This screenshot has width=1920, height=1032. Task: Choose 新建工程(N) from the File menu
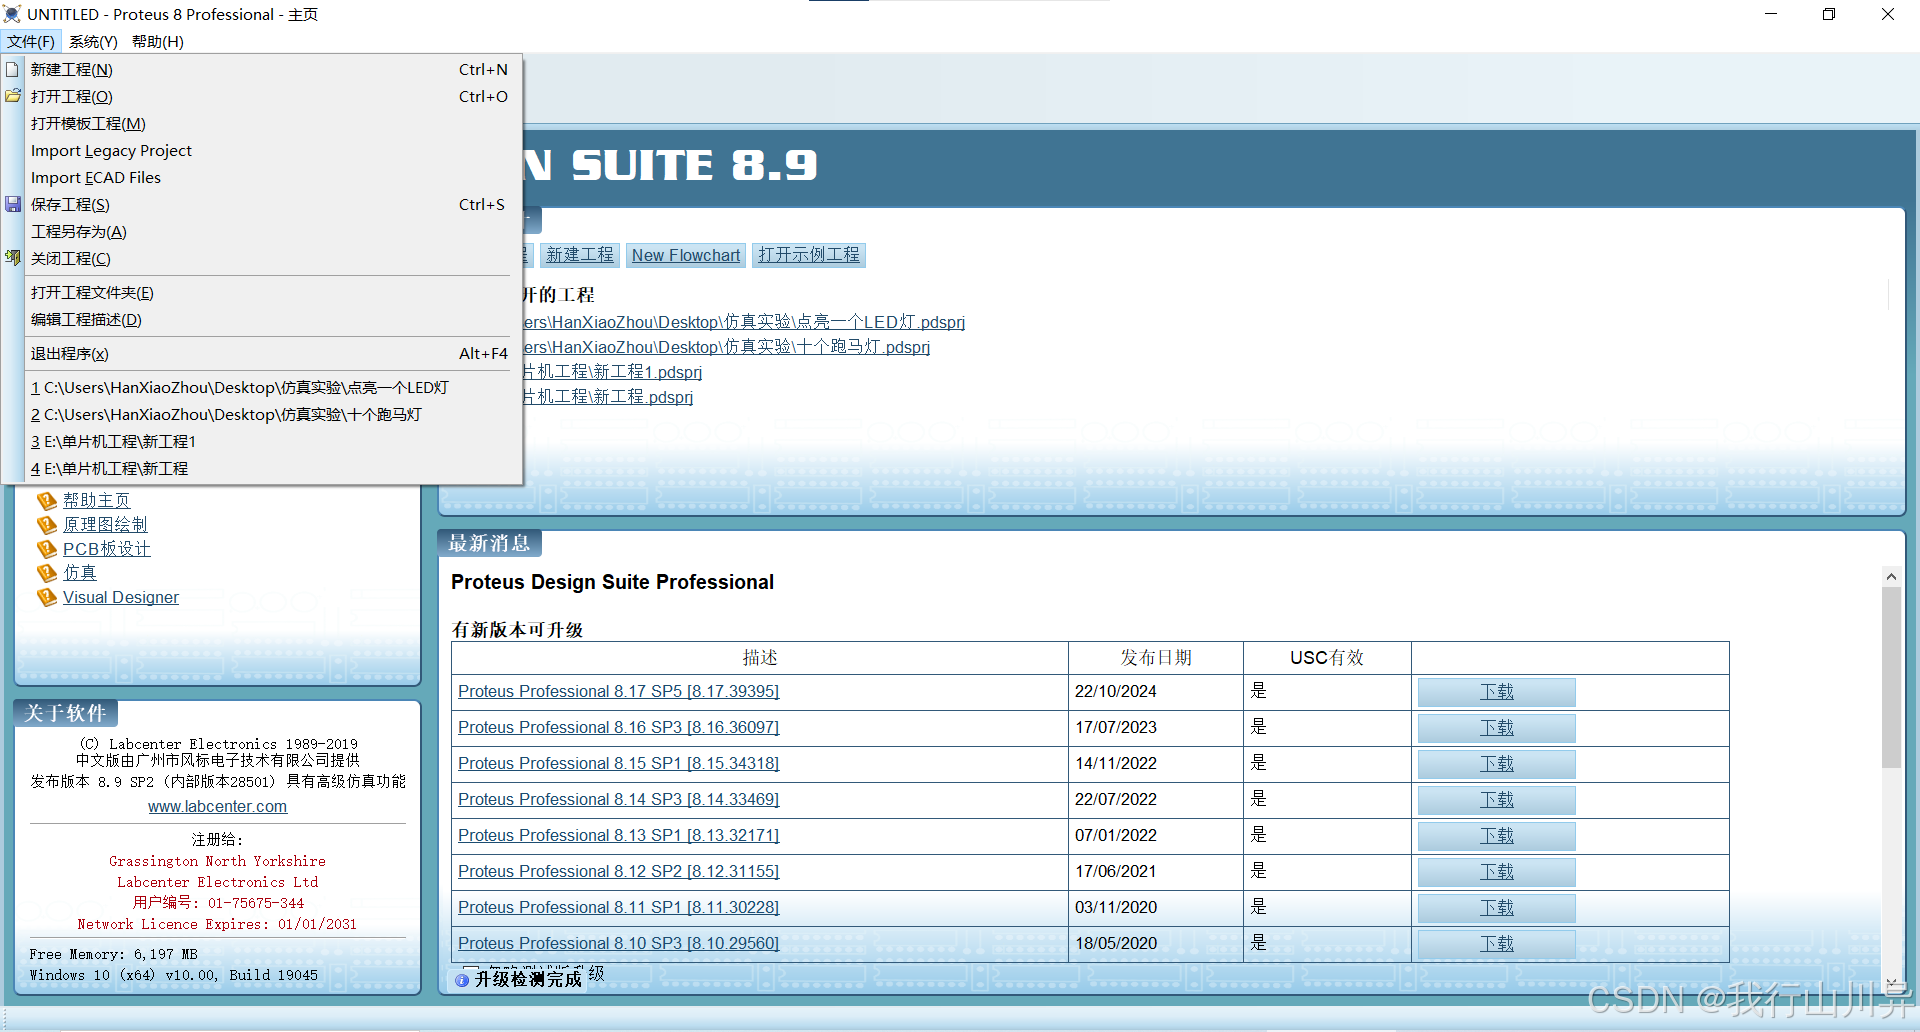point(267,69)
